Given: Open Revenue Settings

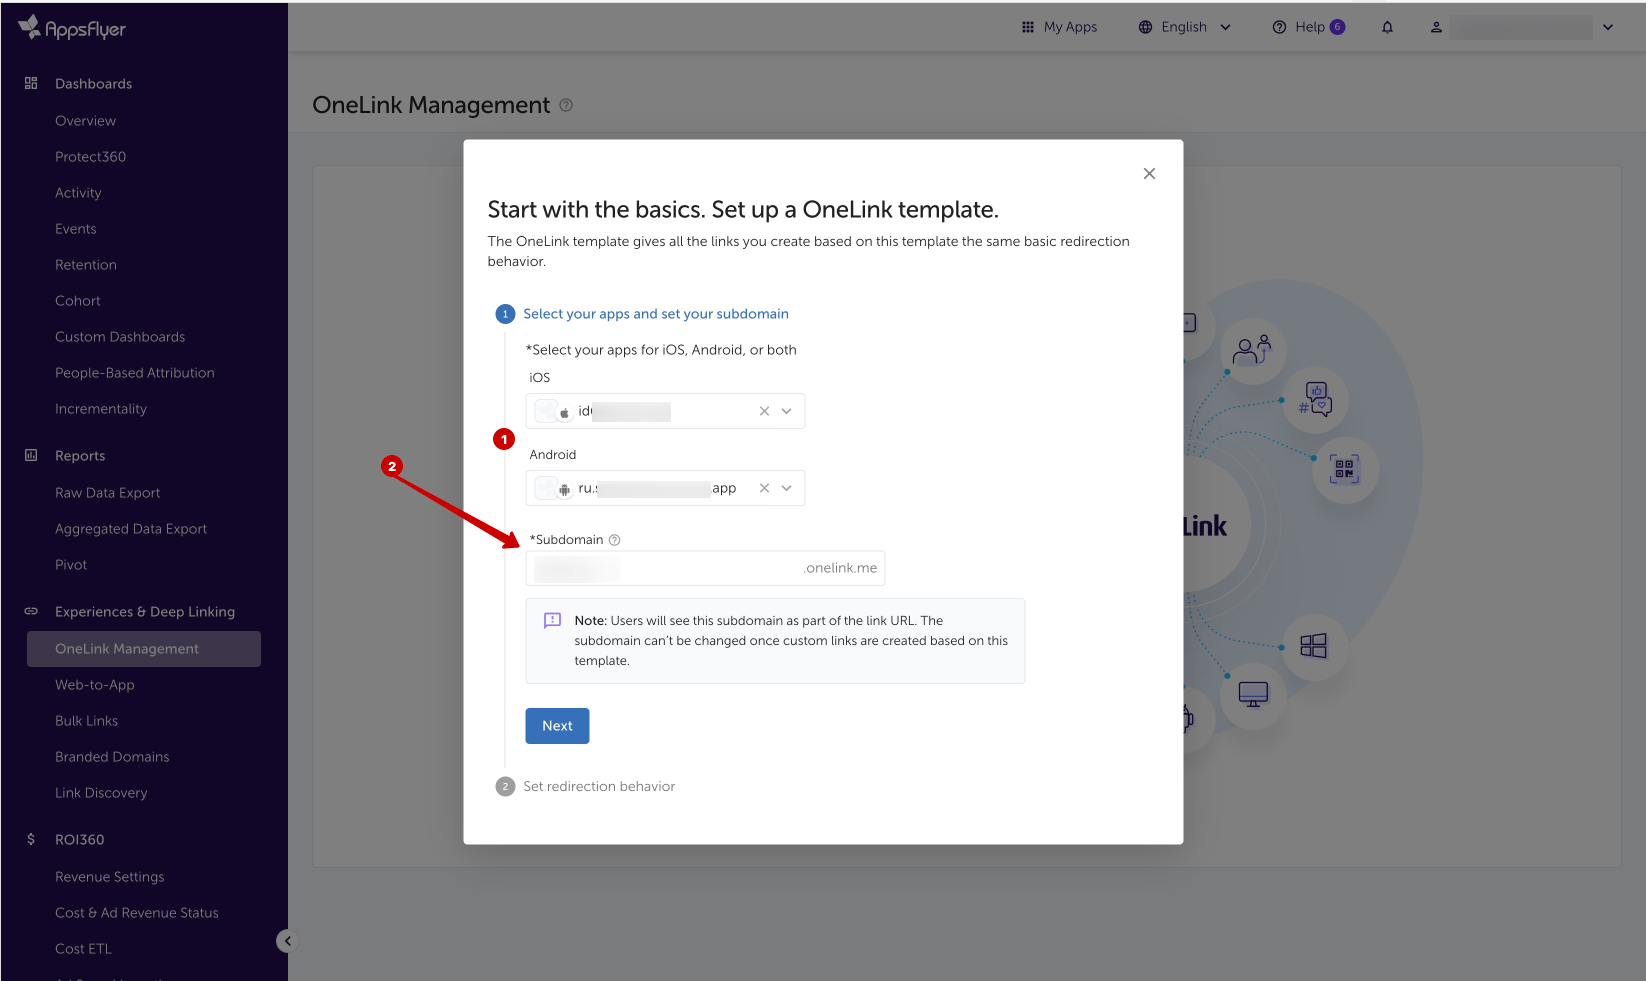Looking at the screenshot, I should click(110, 877).
